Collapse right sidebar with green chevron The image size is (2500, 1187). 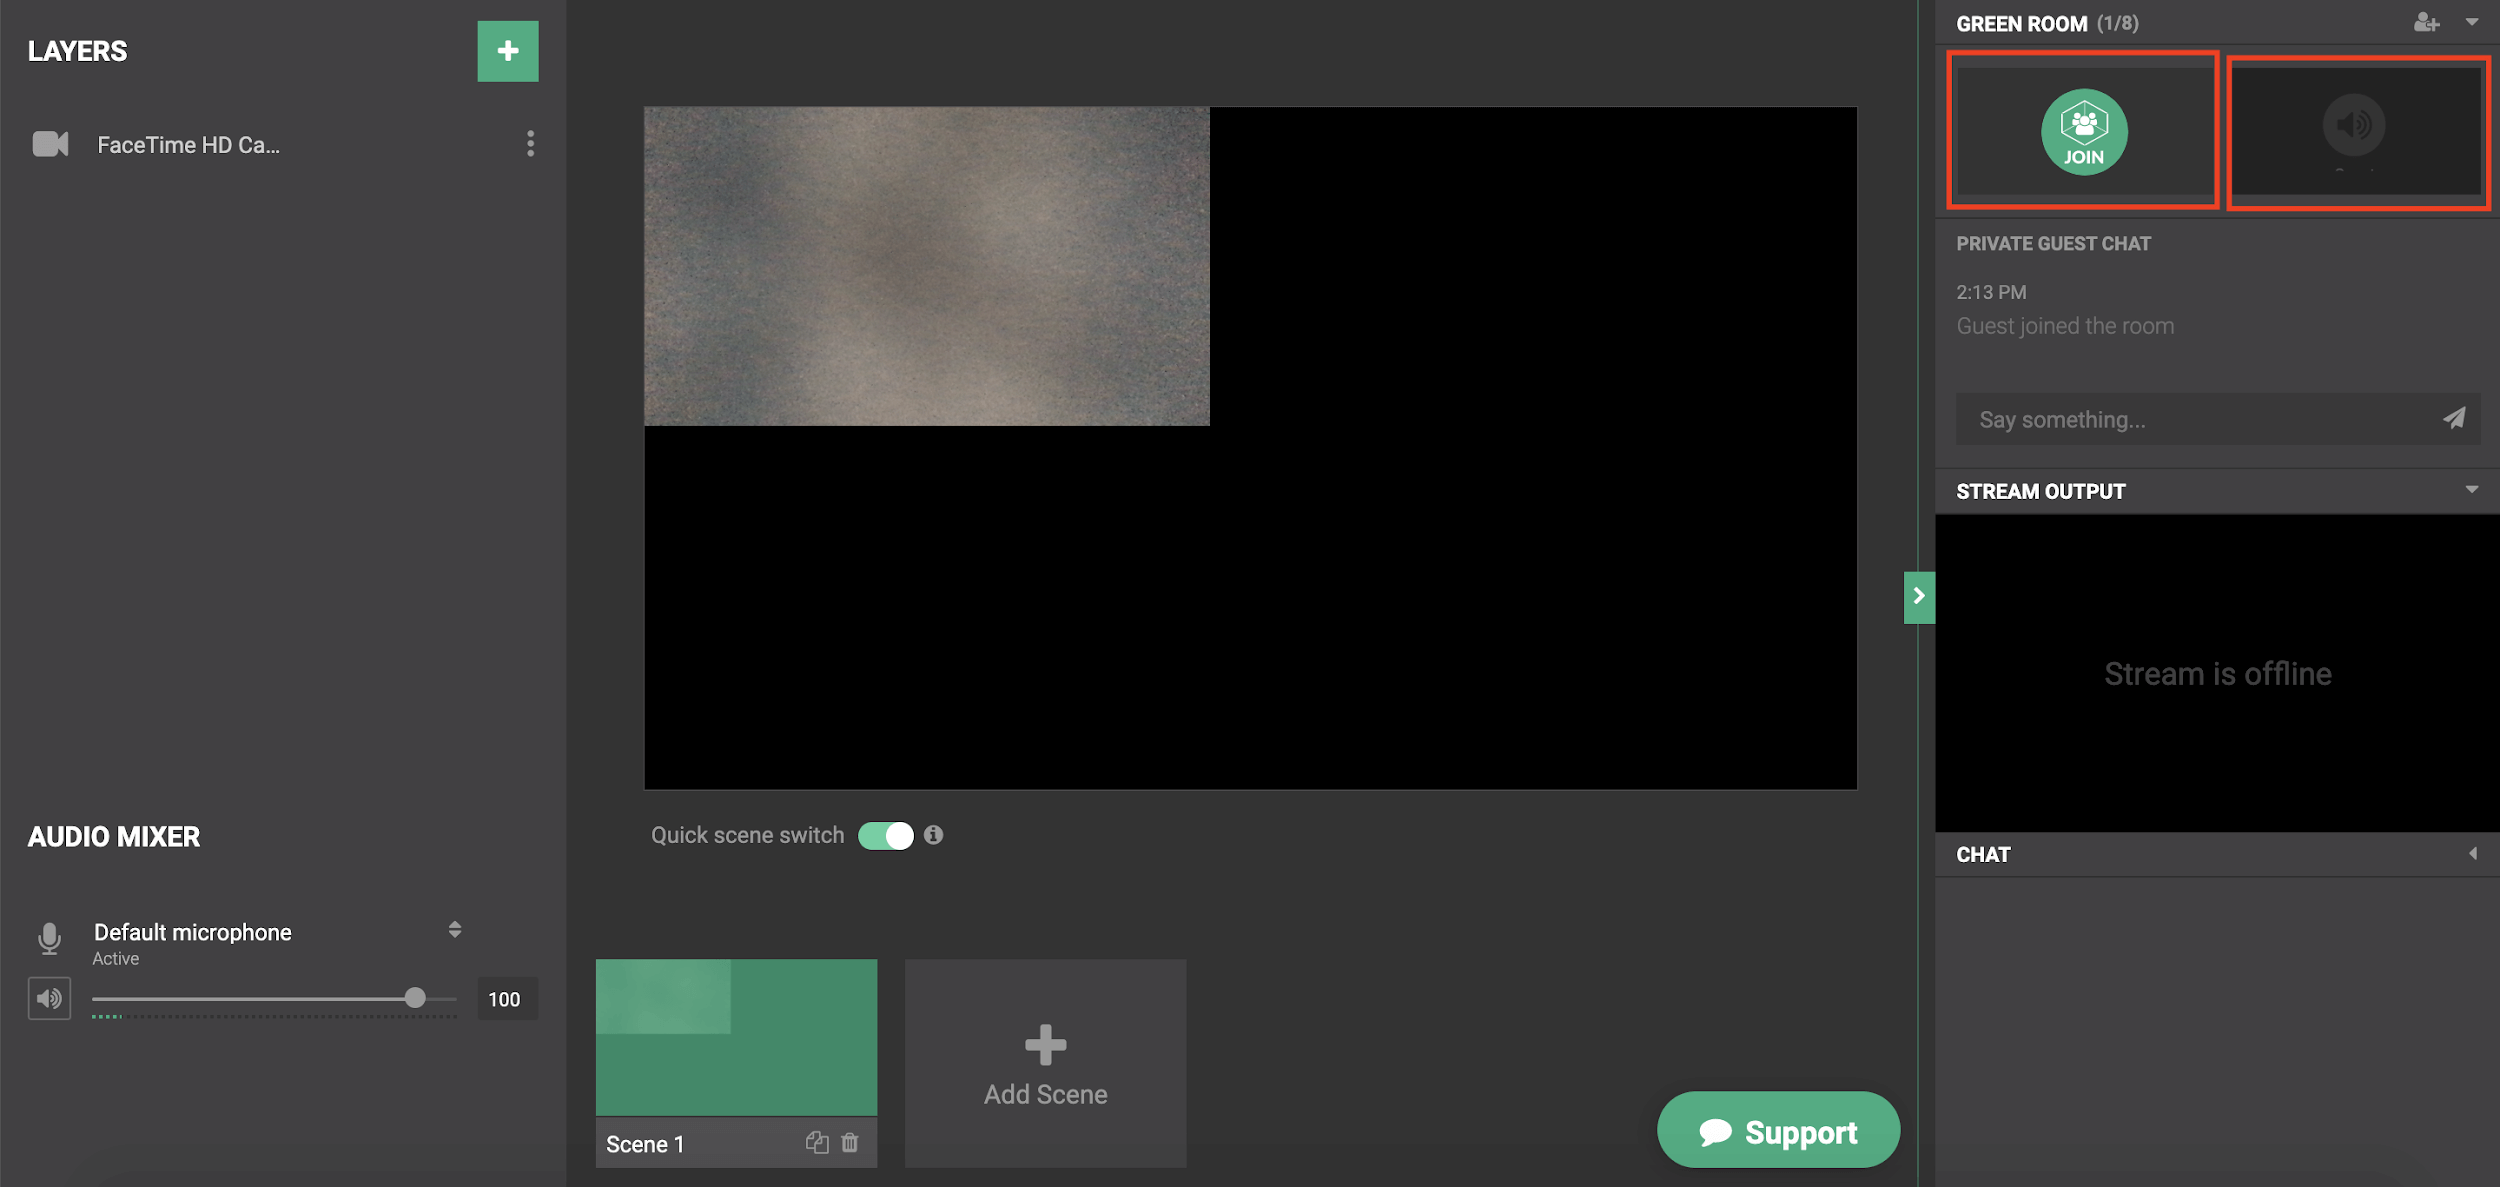(1918, 596)
